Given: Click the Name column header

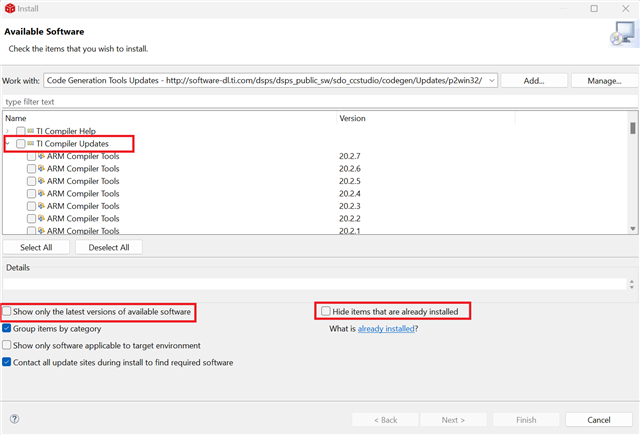Looking at the screenshot, I should [x=170, y=118].
